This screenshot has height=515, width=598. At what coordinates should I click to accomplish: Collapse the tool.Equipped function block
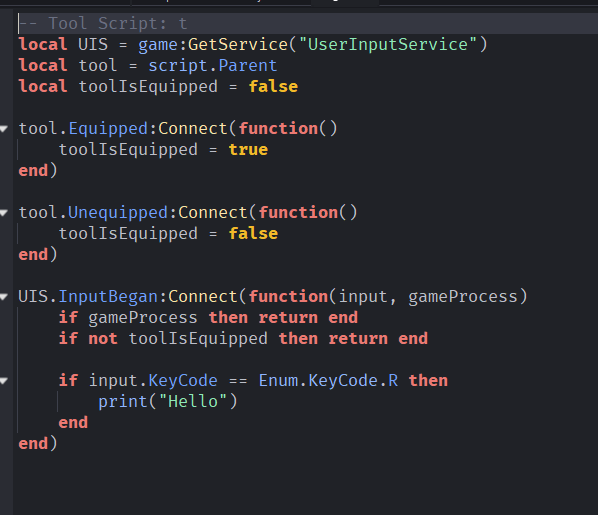click(x=4, y=129)
